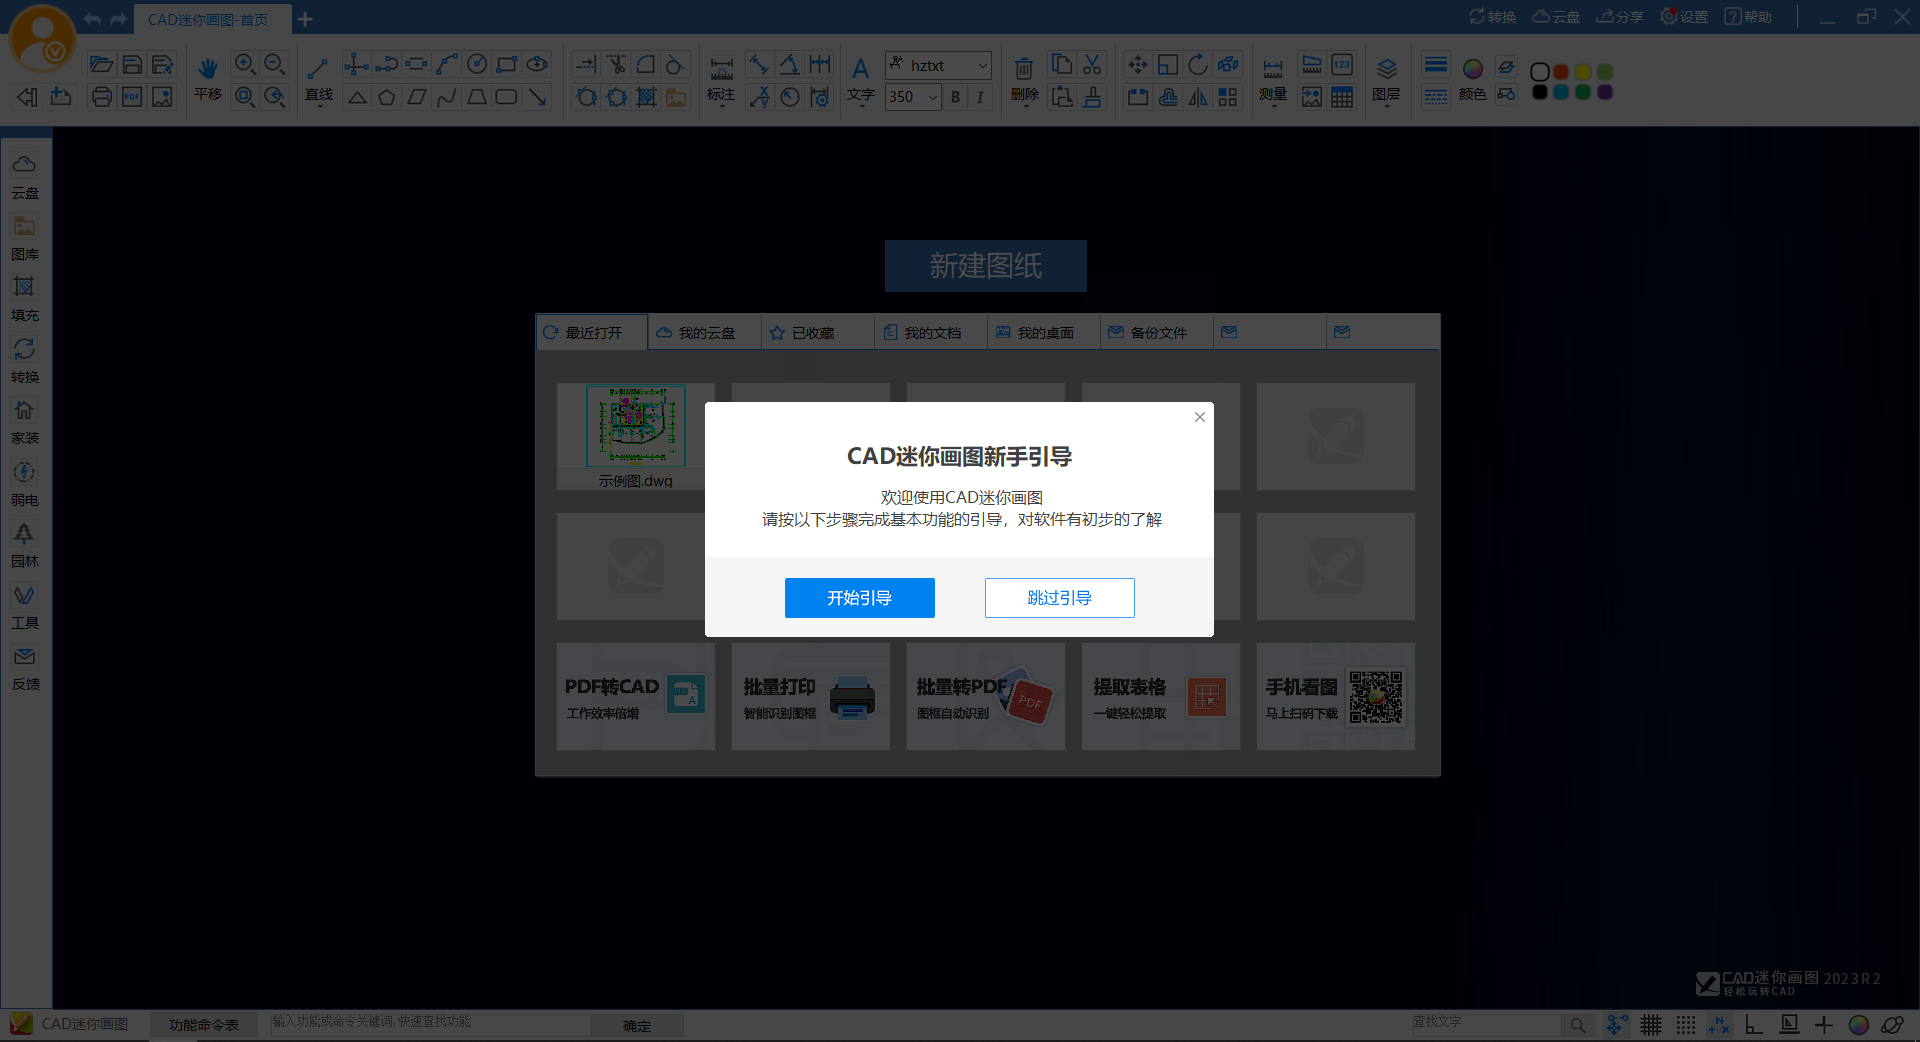
Task: Expand the text size 350 dropdown
Action: point(932,97)
